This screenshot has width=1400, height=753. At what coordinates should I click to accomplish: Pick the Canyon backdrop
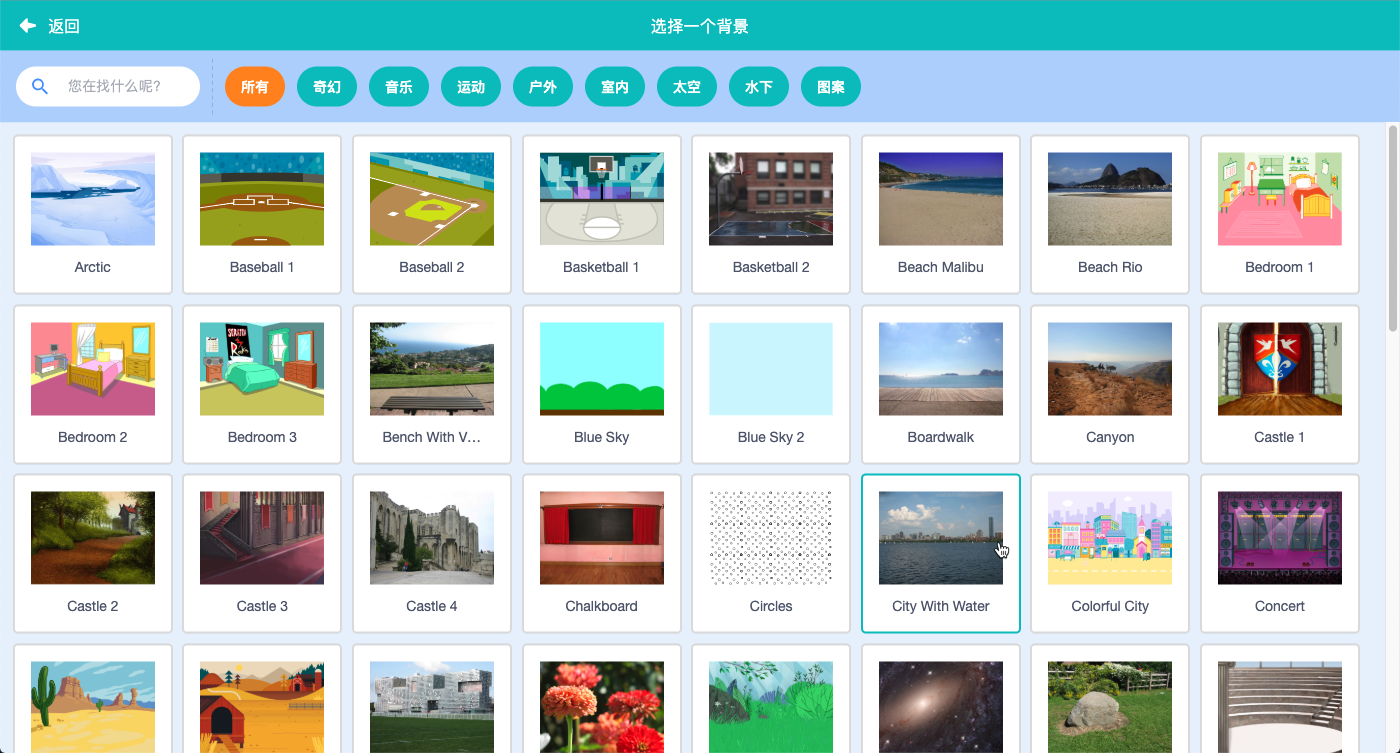coord(1110,384)
